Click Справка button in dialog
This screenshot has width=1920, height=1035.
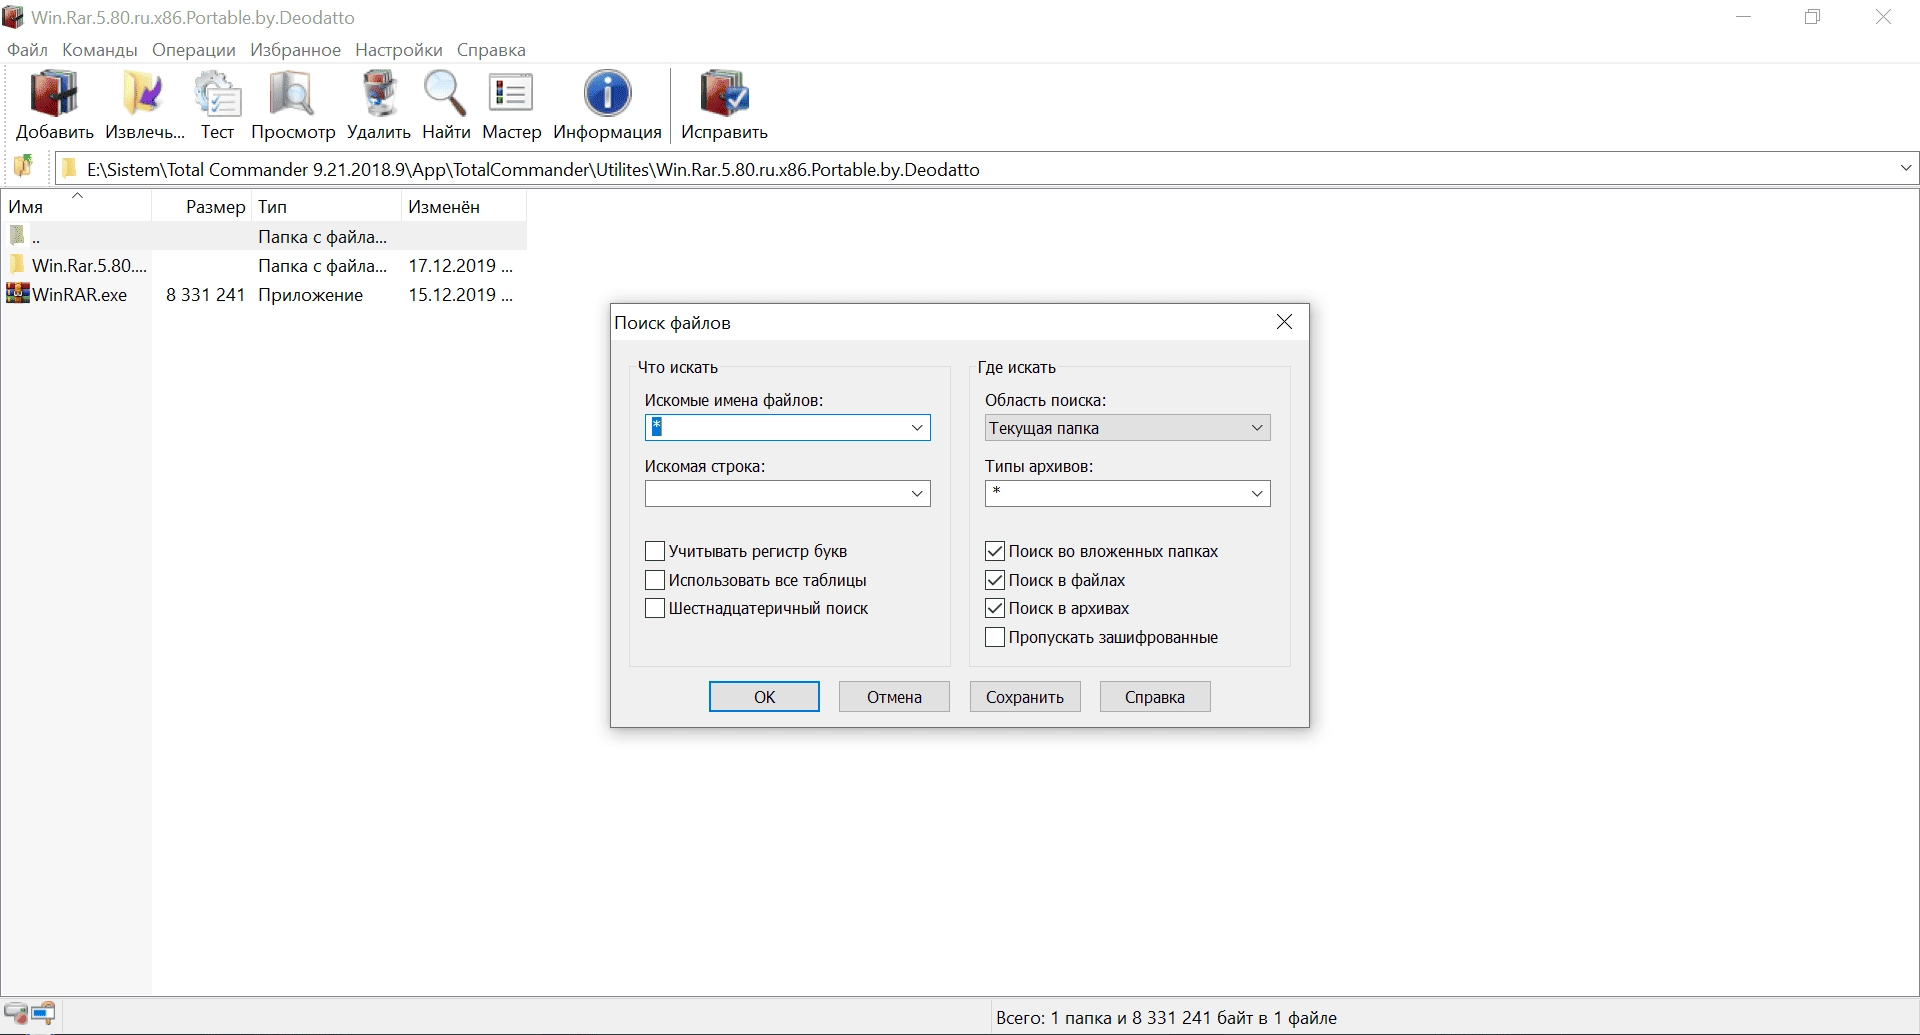(x=1155, y=697)
